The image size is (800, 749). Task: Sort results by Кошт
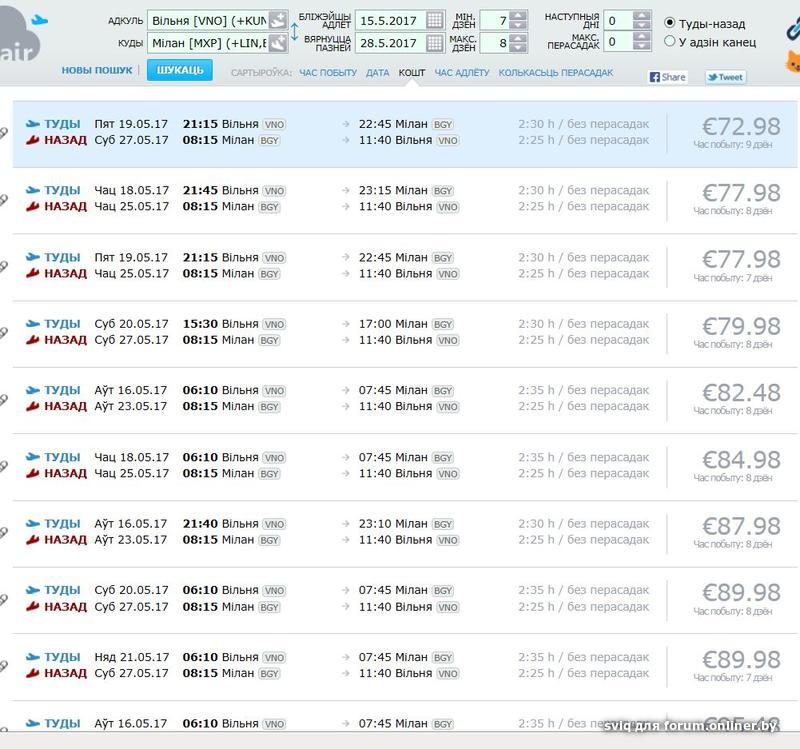(412, 73)
